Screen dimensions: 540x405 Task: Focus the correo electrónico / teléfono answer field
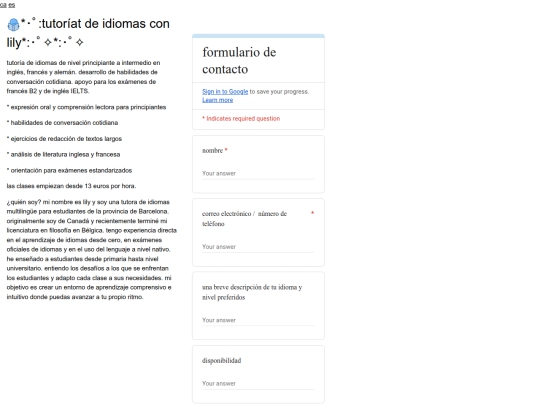coord(258,247)
